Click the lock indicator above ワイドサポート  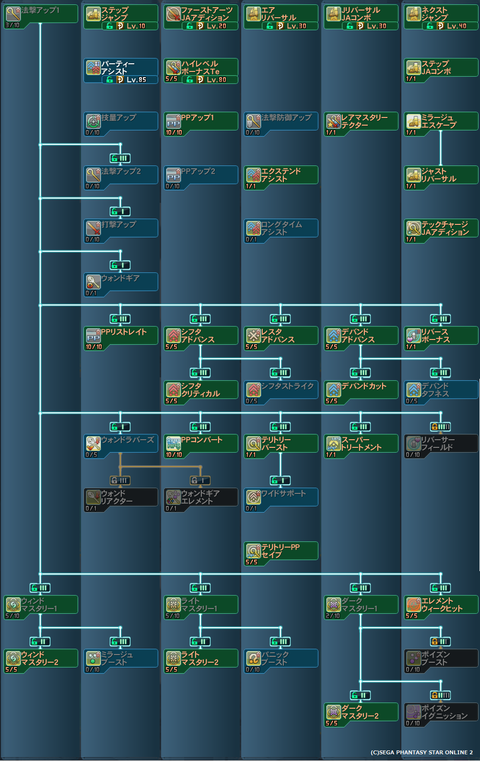tap(280, 480)
